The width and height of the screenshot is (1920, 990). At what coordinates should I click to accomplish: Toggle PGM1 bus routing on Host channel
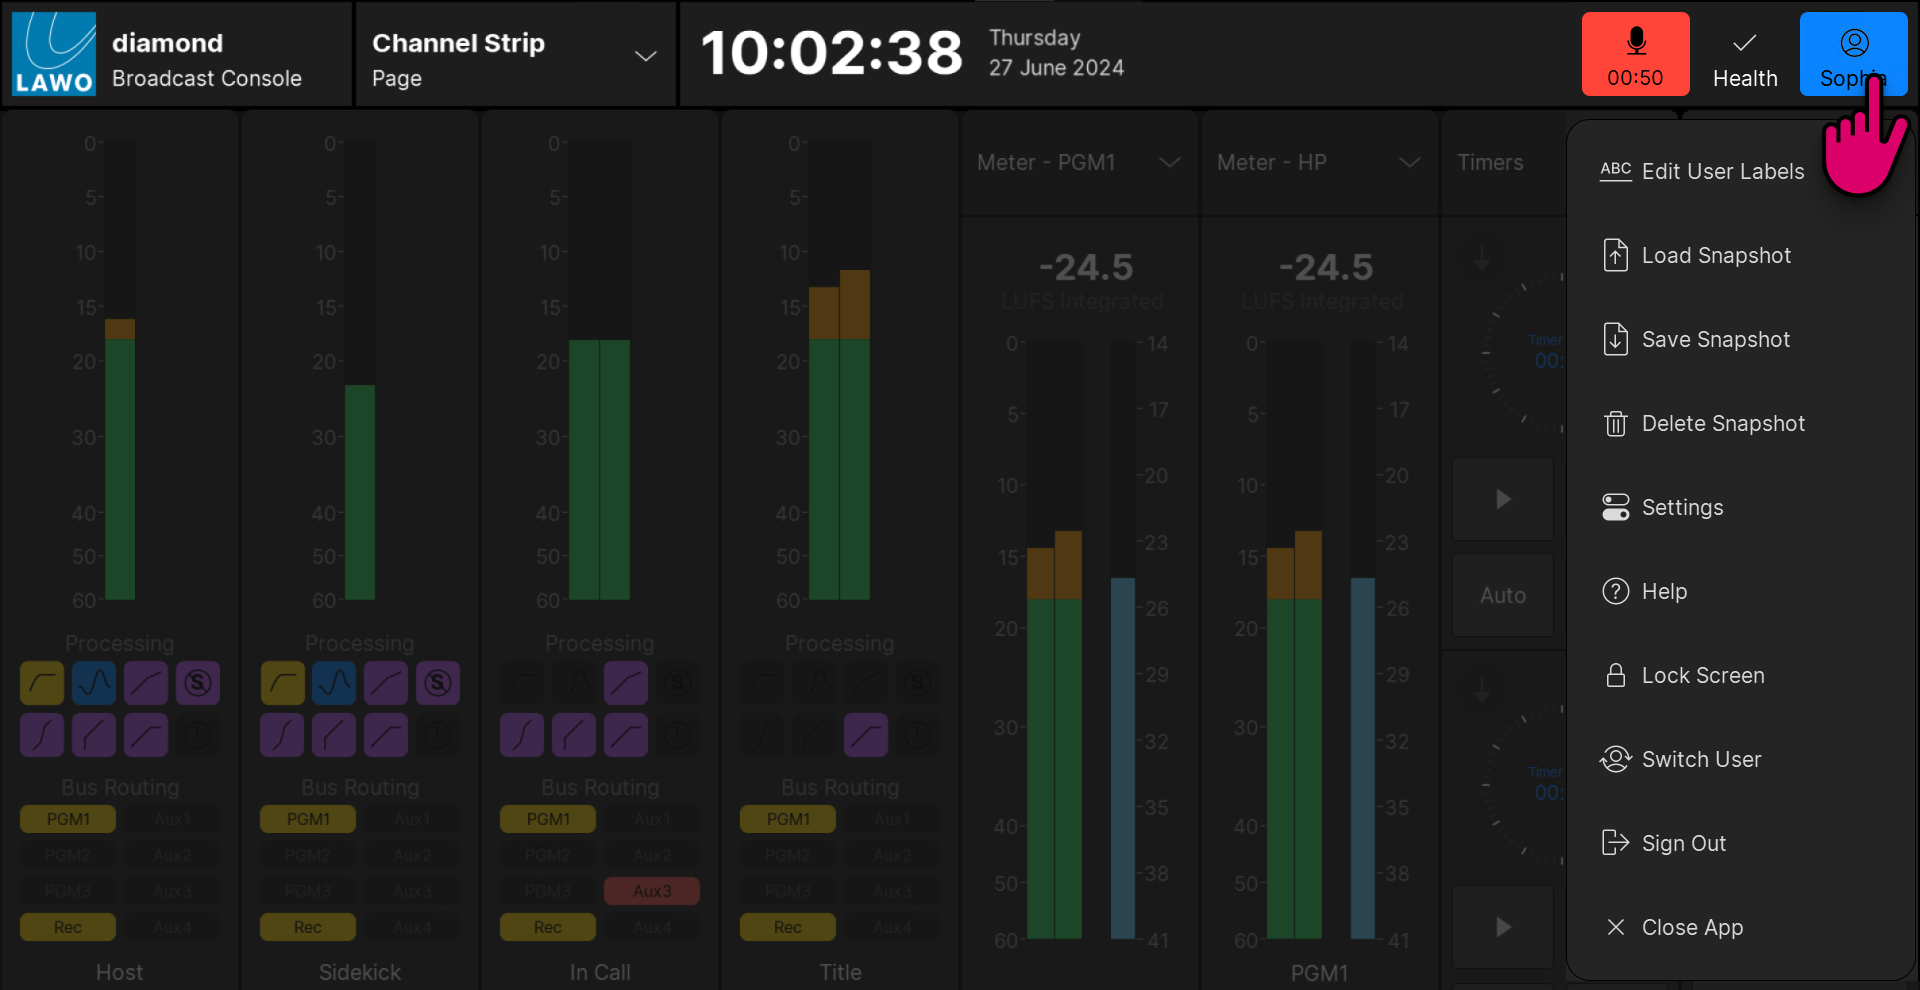pyautogui.click(x=68, y=819)
